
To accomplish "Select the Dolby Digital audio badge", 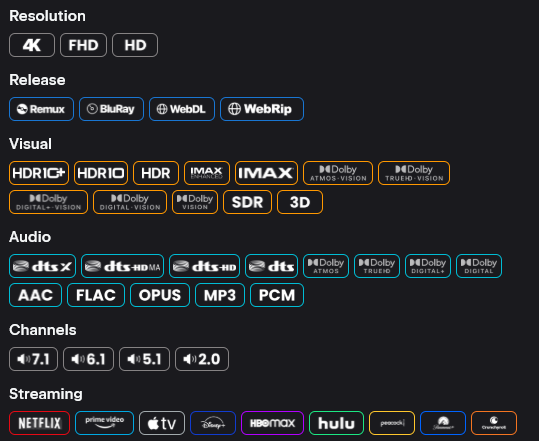I will click(479, 266).
